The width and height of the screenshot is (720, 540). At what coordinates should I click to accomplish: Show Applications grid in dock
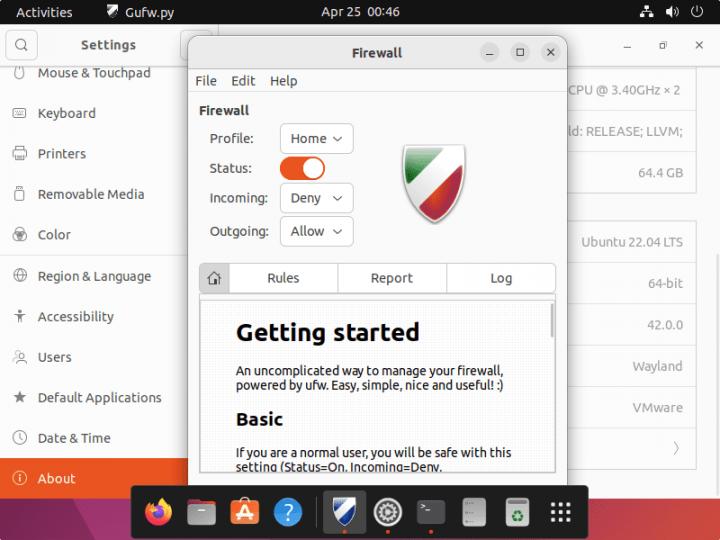click(x=561, y=512)
